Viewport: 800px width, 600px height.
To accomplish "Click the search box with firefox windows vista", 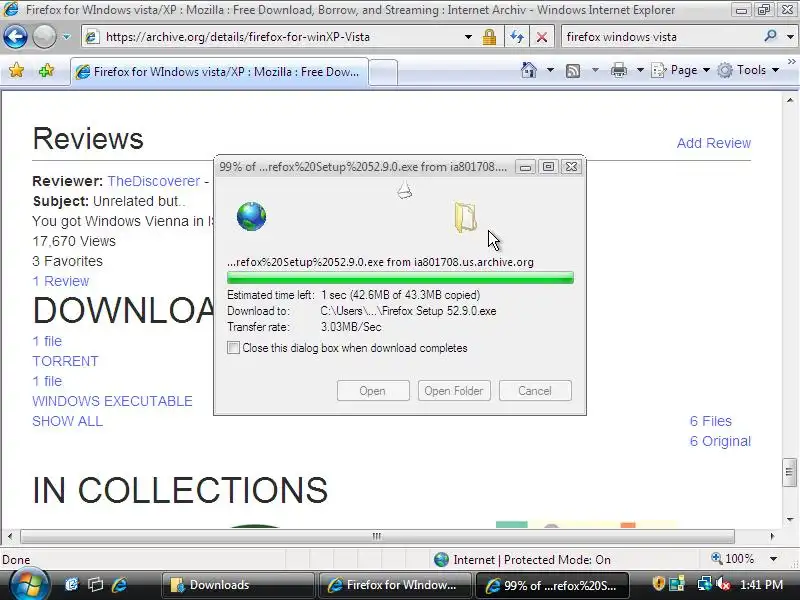I will pyautogui.click(x=661, y=37).
